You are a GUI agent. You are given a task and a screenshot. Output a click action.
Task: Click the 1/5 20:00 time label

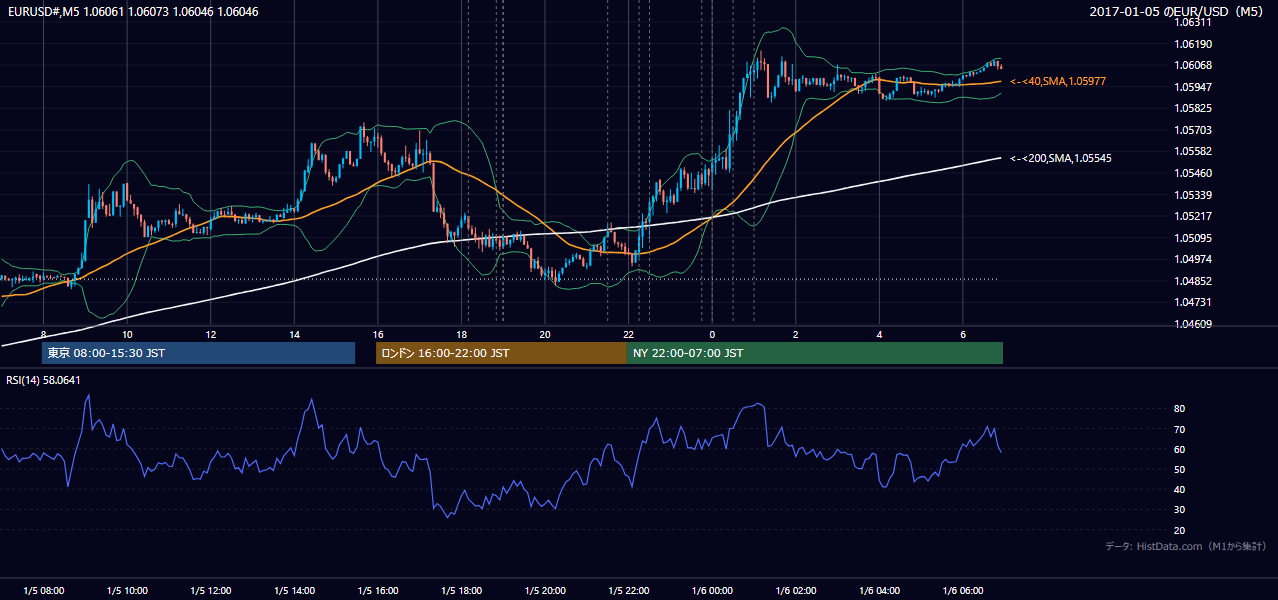click(x=544, y=591)
